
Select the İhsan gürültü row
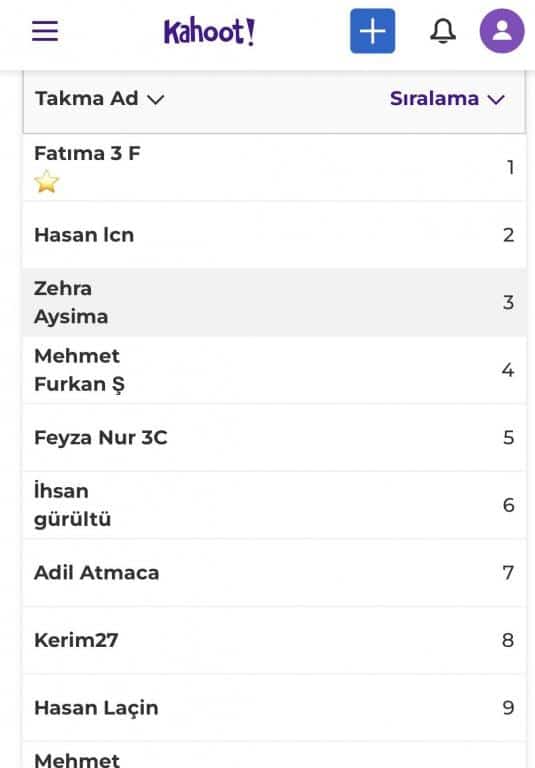click(x=274, y=505)
